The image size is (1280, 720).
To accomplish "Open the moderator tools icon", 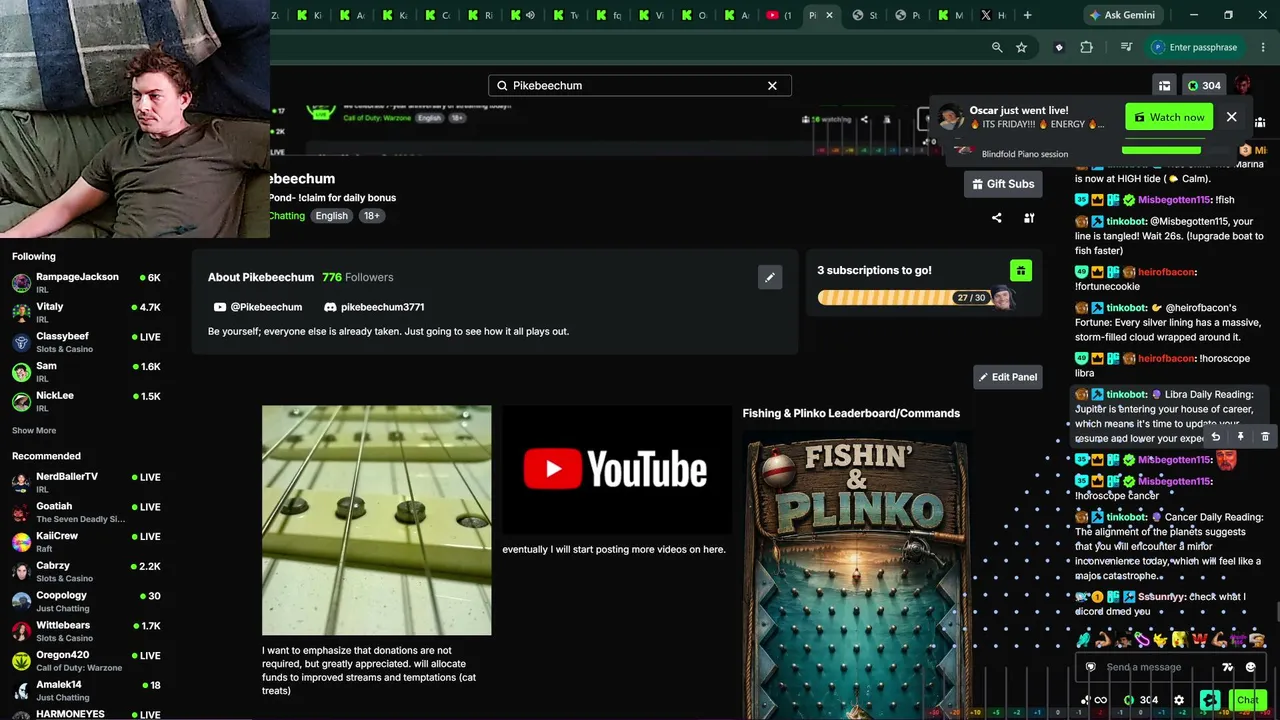I will tap(1028, 218).
